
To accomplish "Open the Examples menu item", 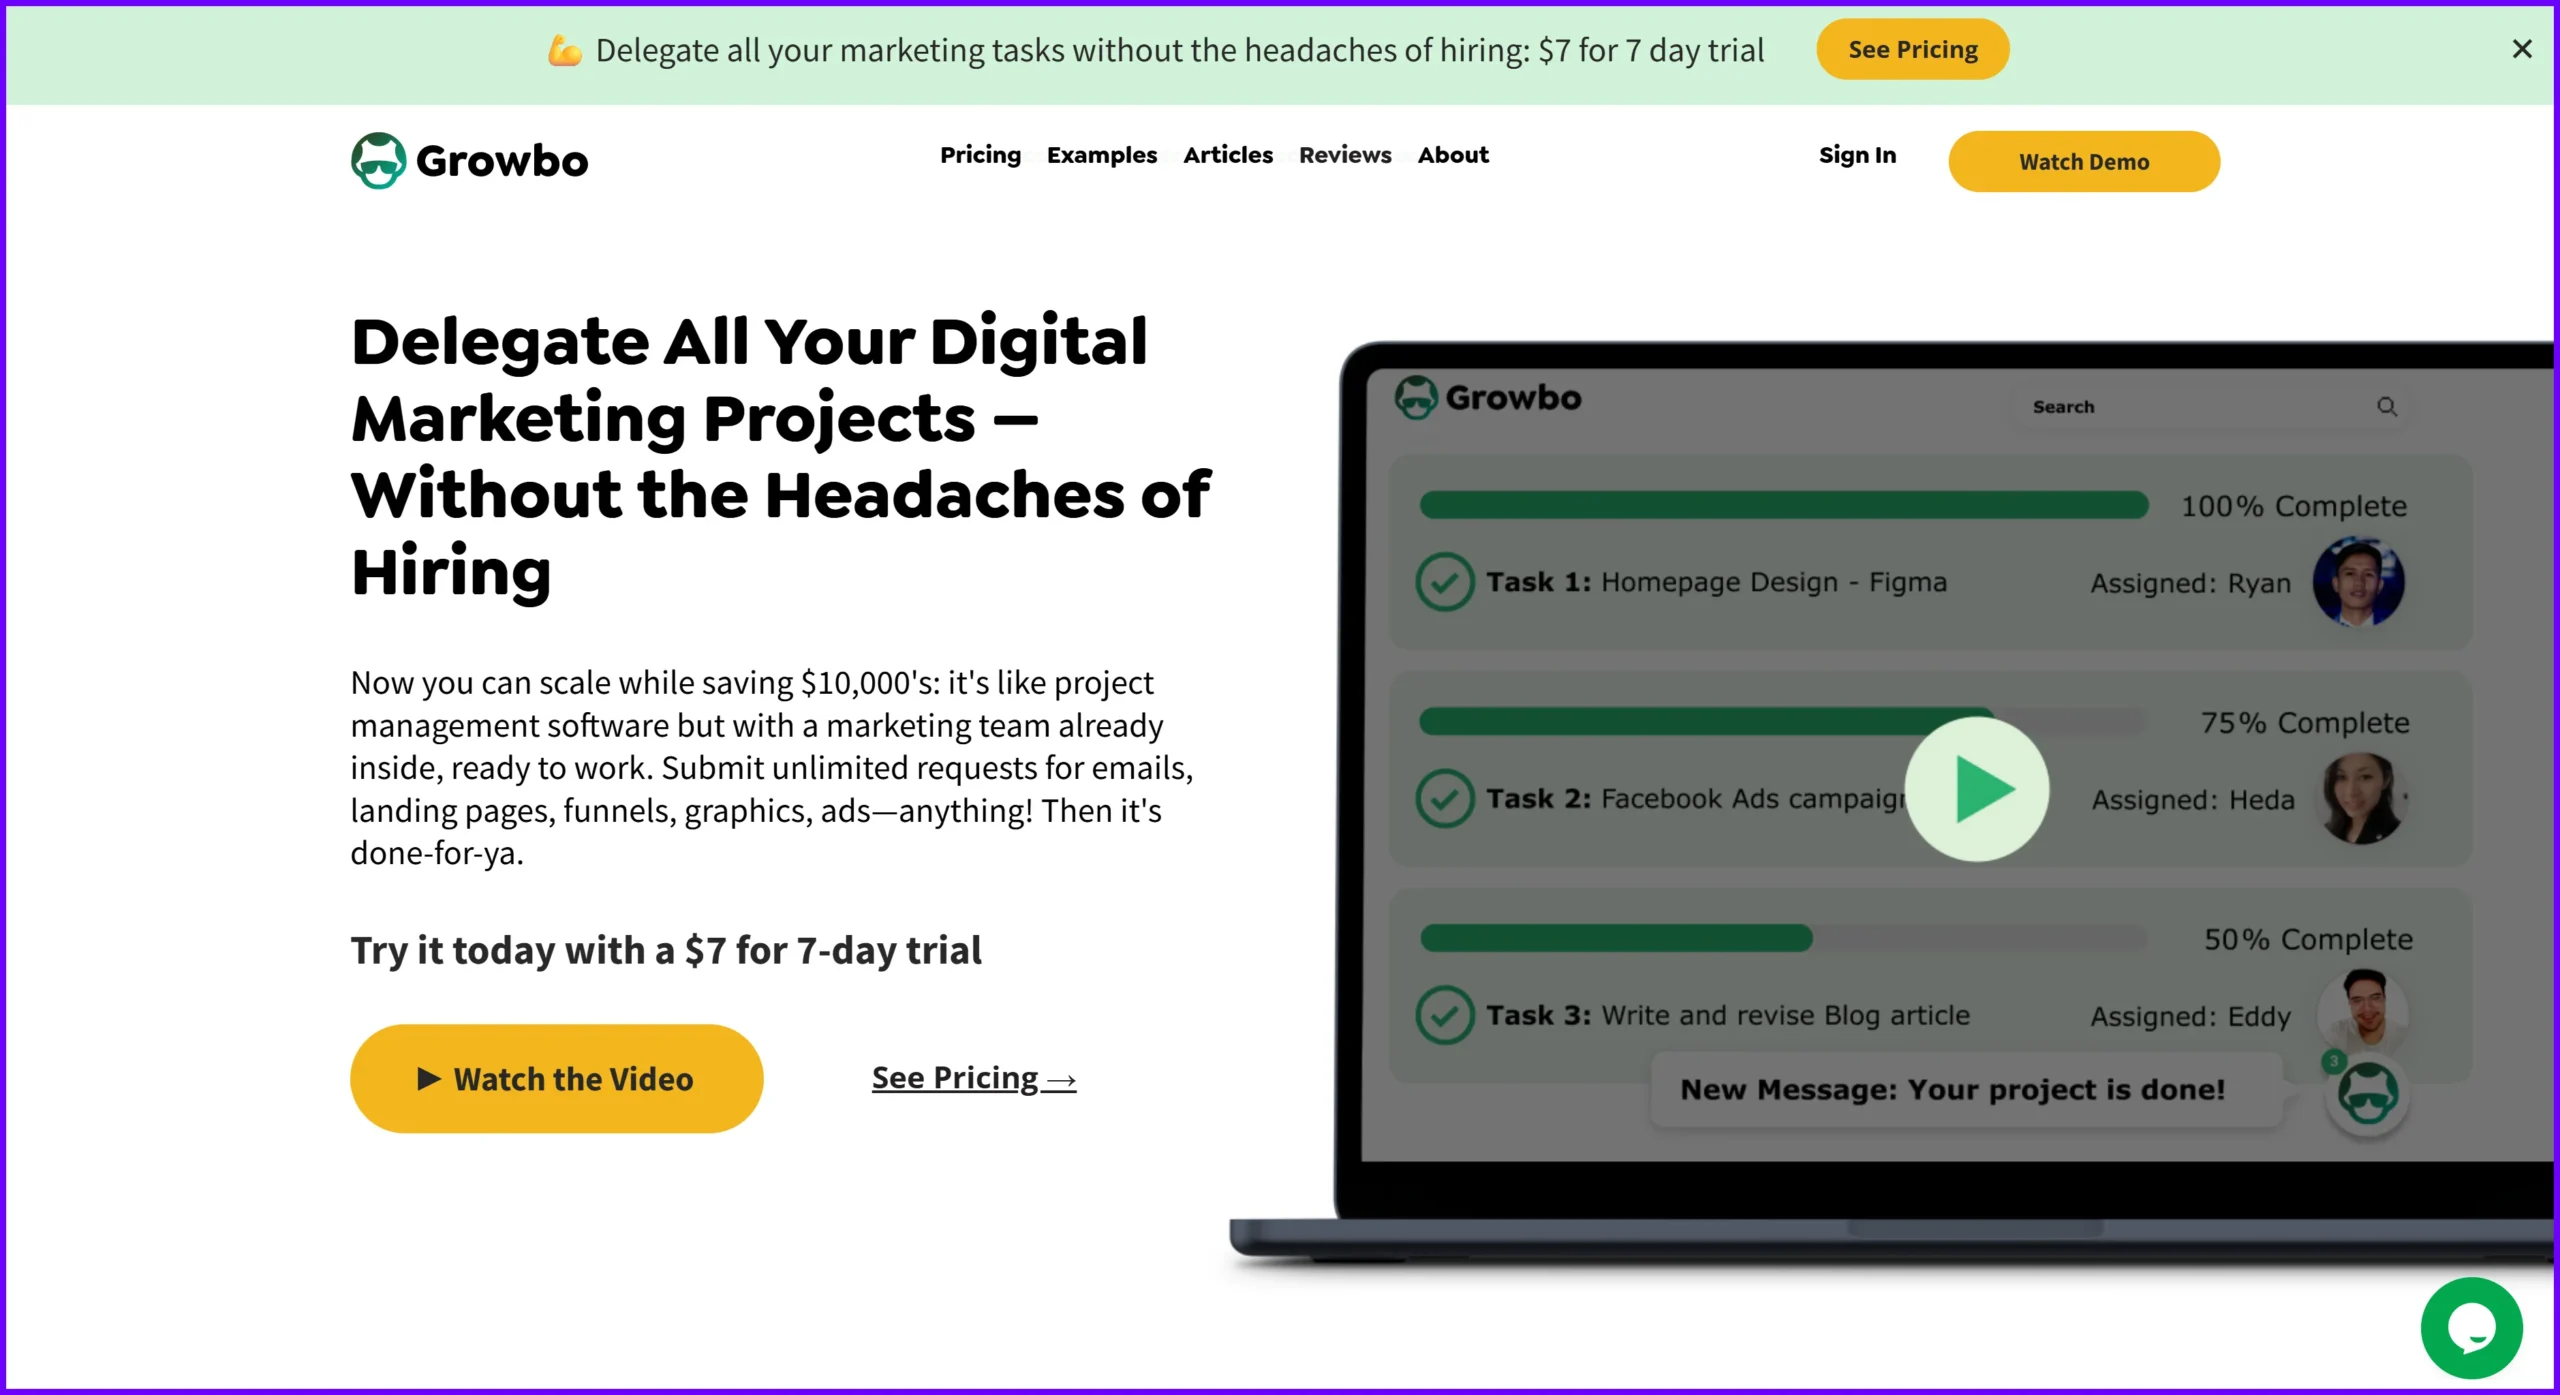I will 1102,155.
